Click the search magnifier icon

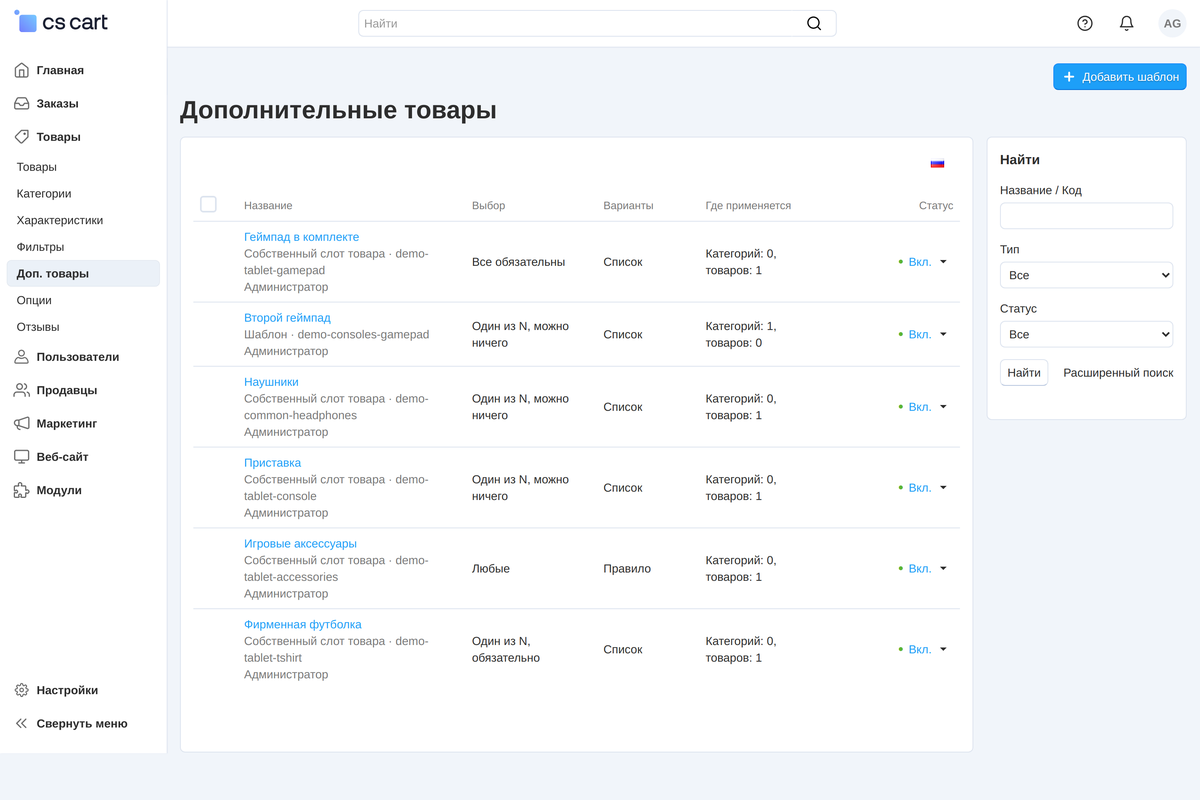coord(814,23)
